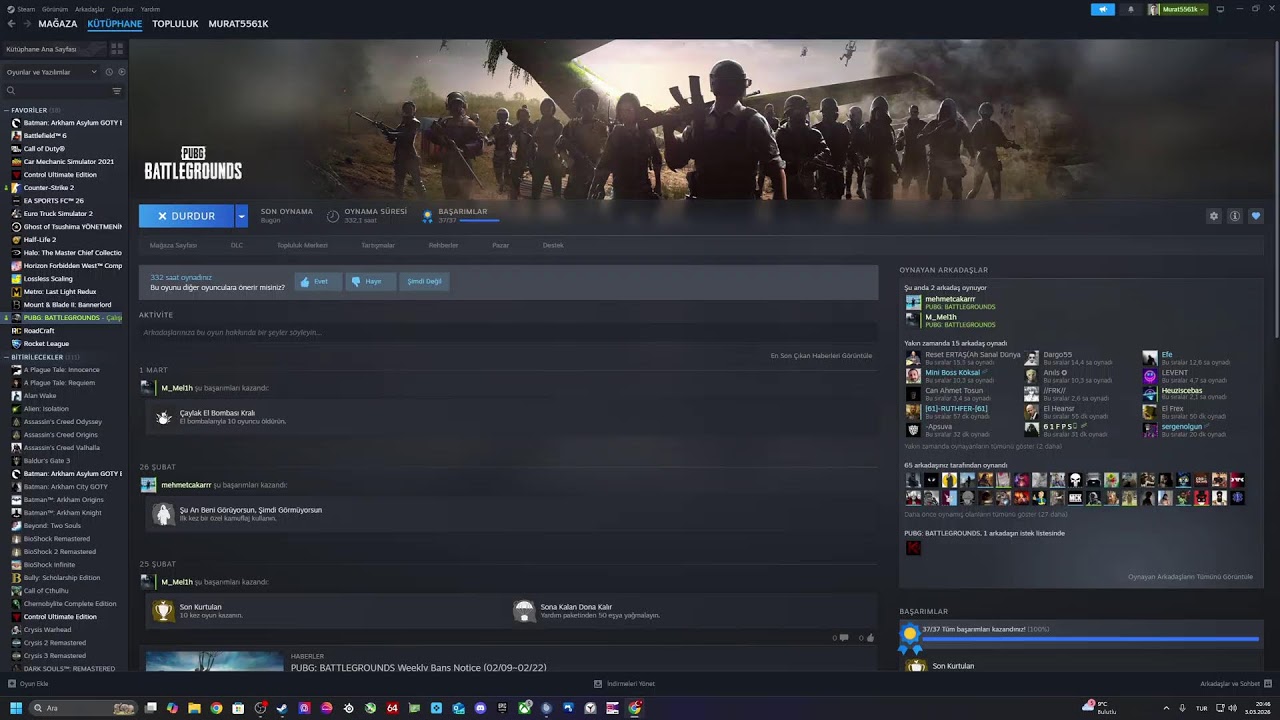Stop the game with Durdur
This screenshot has height=720, width=1280.
click(x=187, y=216)
